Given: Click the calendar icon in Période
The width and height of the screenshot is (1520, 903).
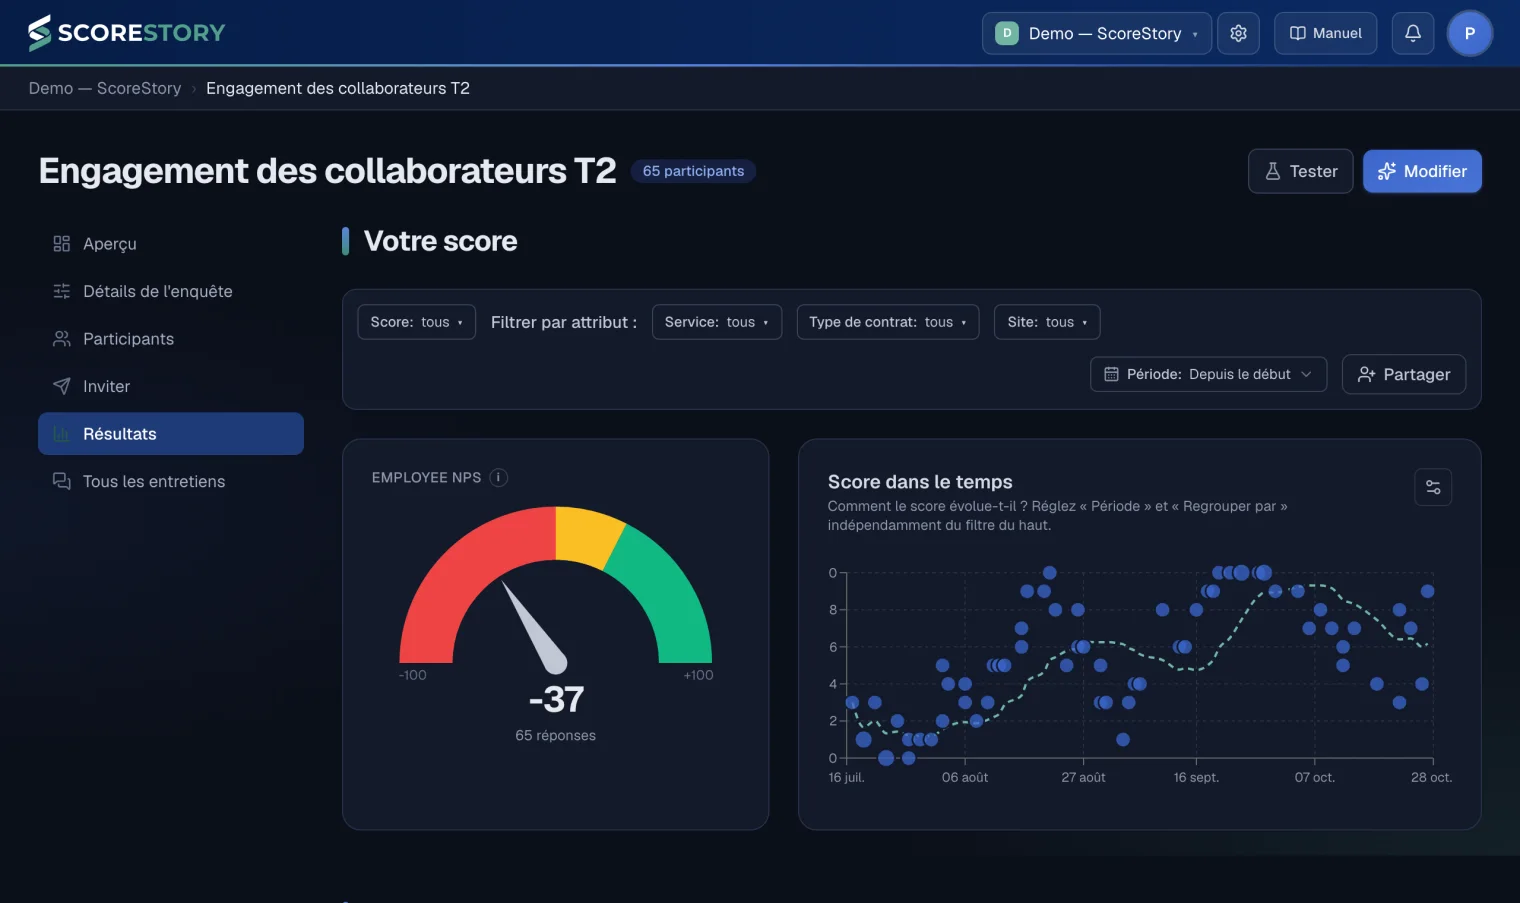Looking at the screenshot, I should (x=1111, y=374).
